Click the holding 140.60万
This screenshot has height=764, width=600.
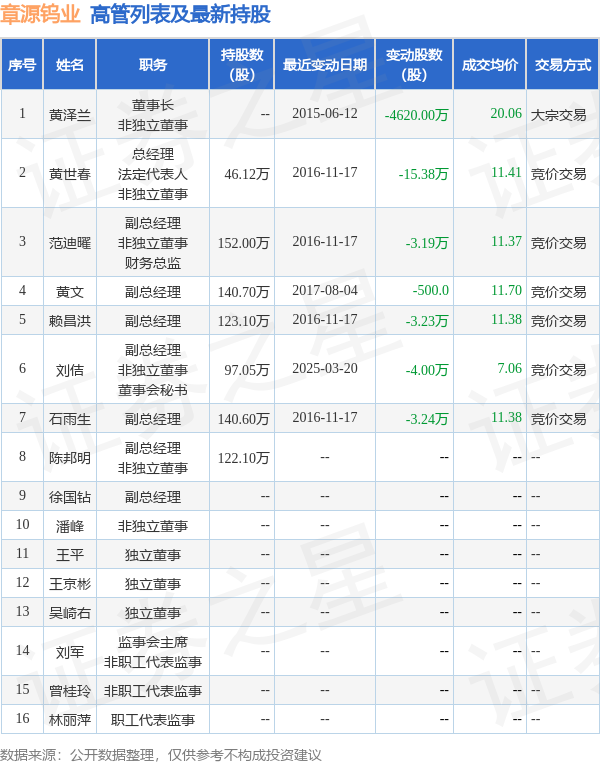(243, 419)
